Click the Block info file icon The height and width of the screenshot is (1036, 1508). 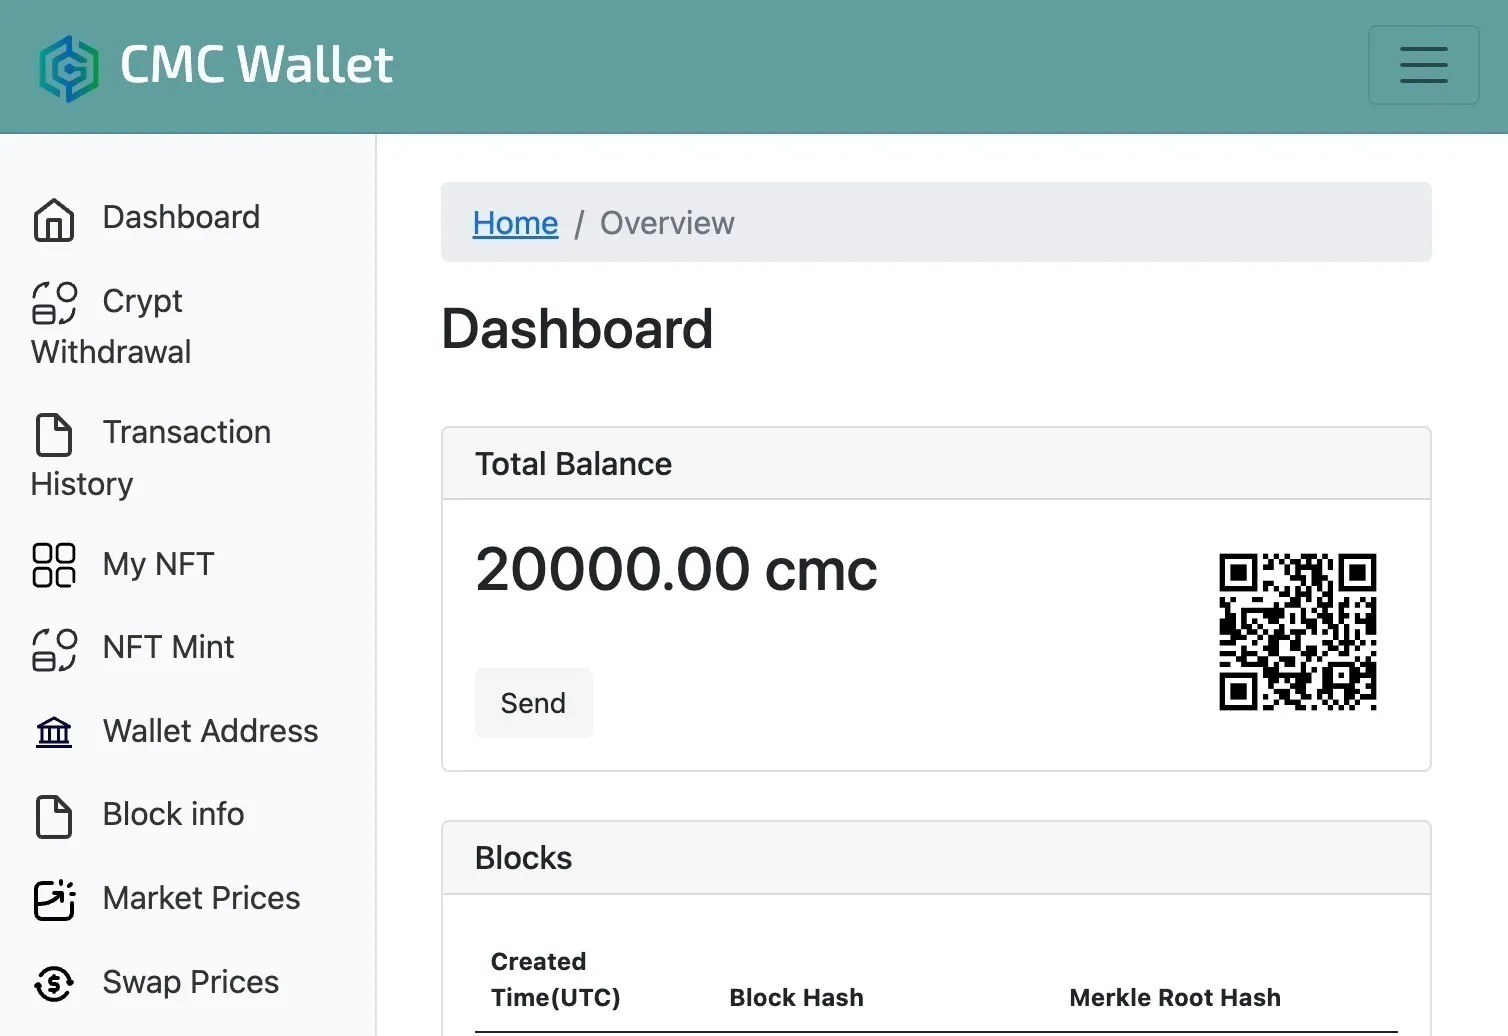pyautogui.click(x=54, y=816)
